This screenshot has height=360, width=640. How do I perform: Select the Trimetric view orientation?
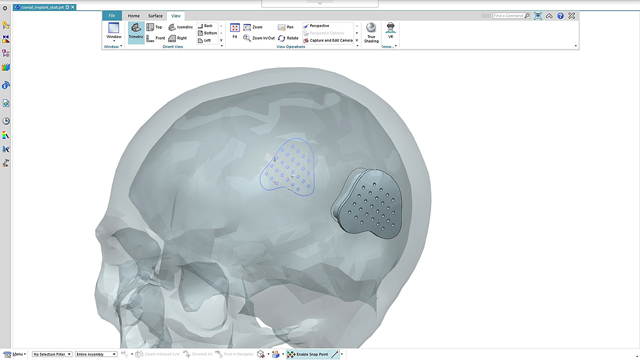tap(136, 32)
